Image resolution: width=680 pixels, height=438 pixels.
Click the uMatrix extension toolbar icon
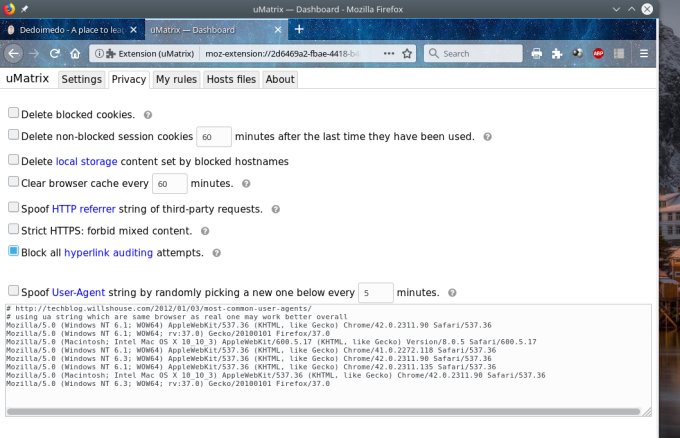577,53
